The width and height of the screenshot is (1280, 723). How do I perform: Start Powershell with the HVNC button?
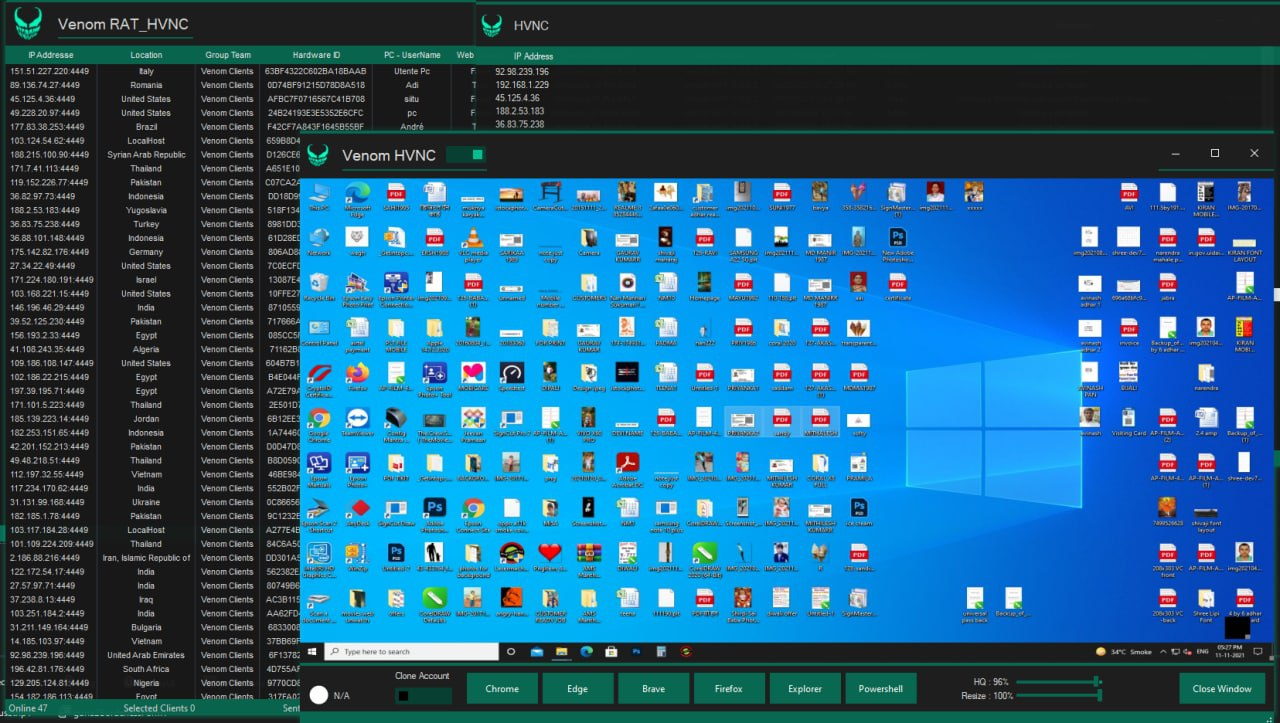(x=881, y=689)
